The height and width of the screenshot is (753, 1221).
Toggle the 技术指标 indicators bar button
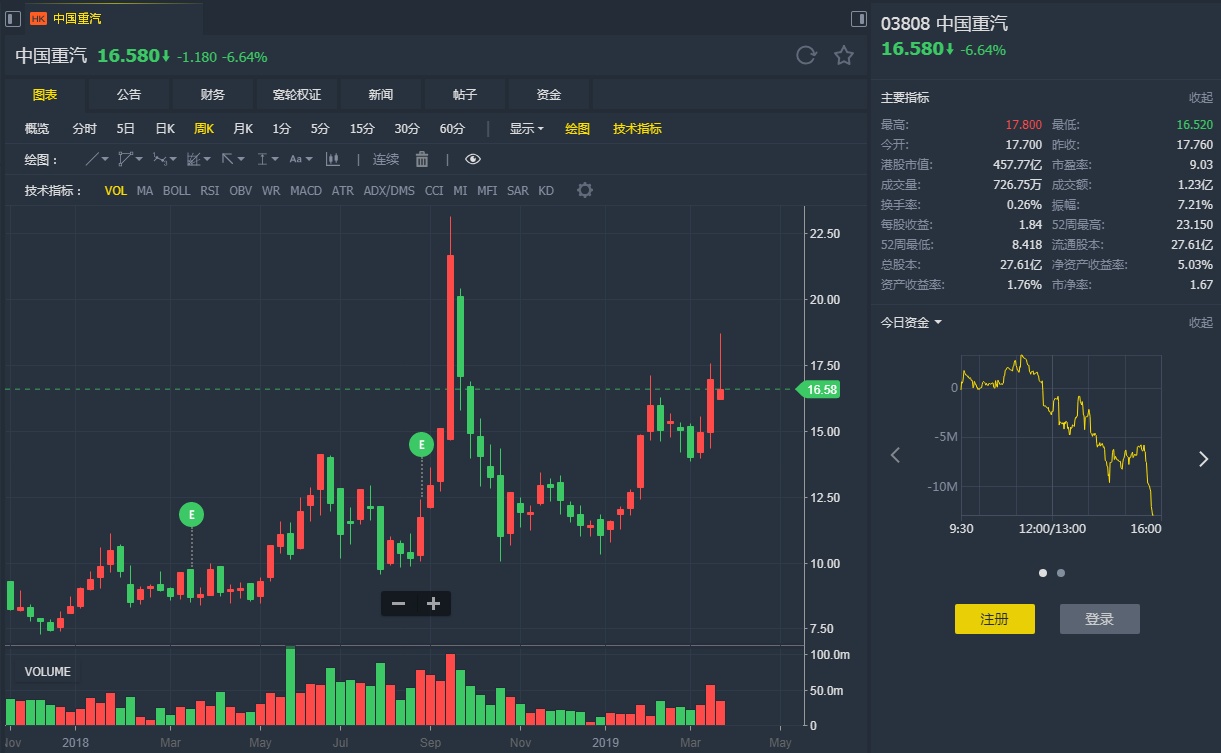[637, 128]
